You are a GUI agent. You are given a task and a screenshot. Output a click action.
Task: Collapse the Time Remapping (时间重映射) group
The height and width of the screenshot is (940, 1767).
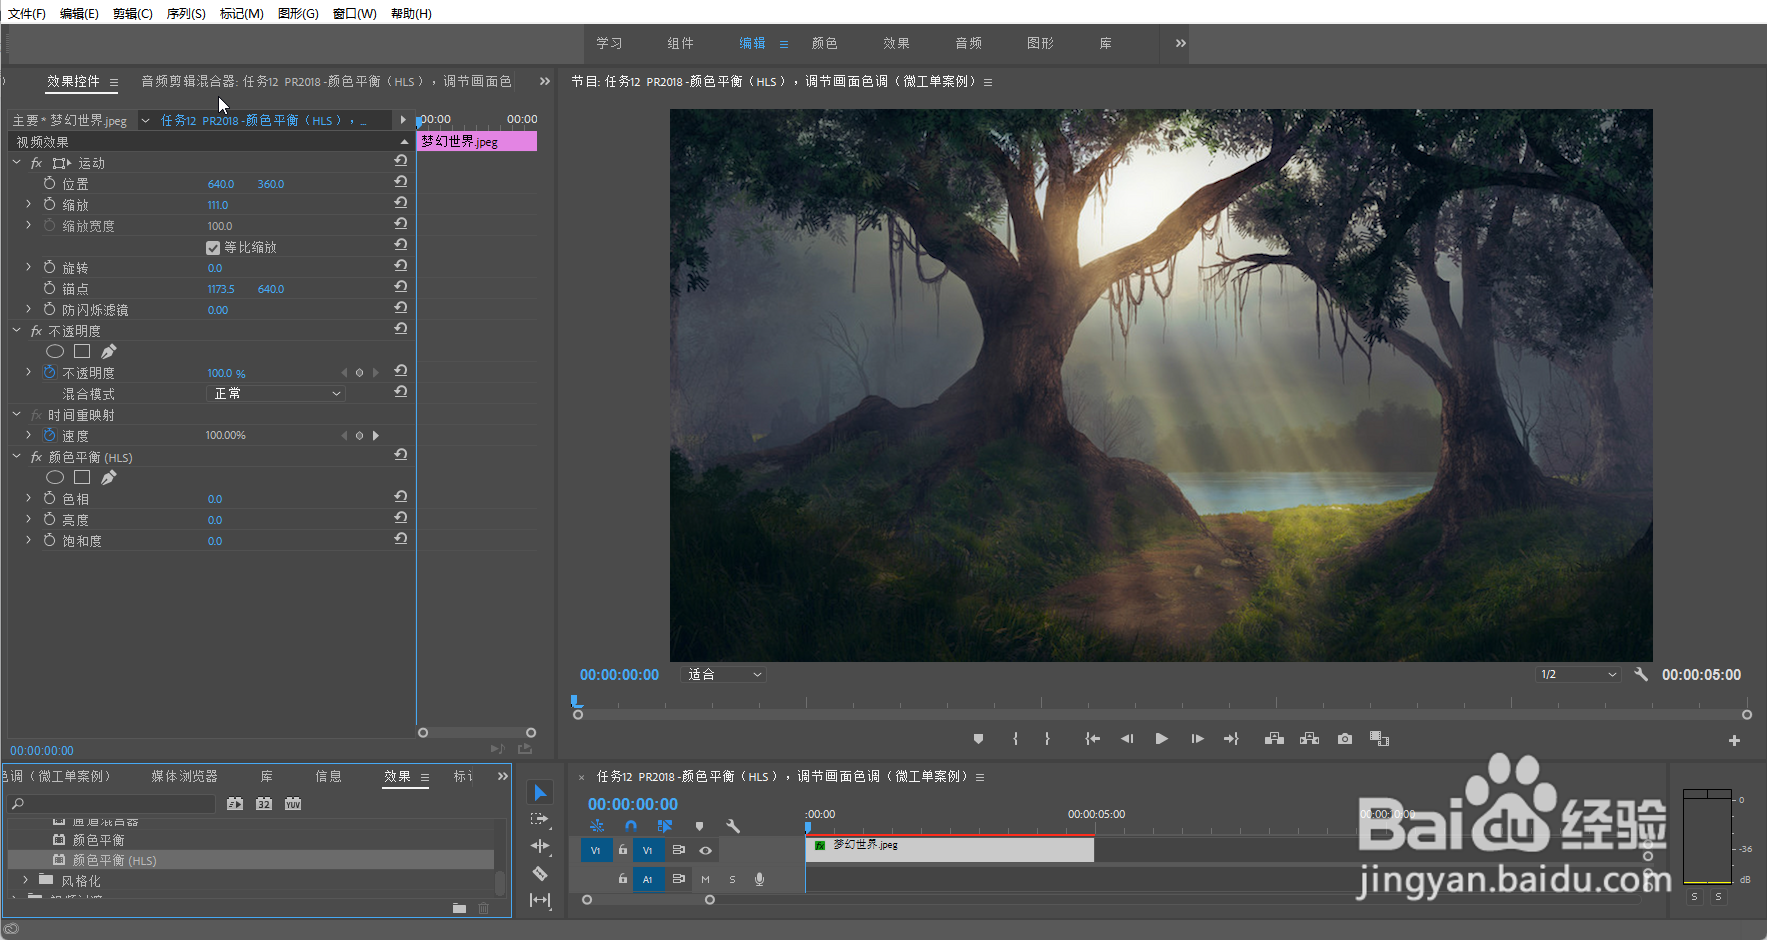[16, 414]
